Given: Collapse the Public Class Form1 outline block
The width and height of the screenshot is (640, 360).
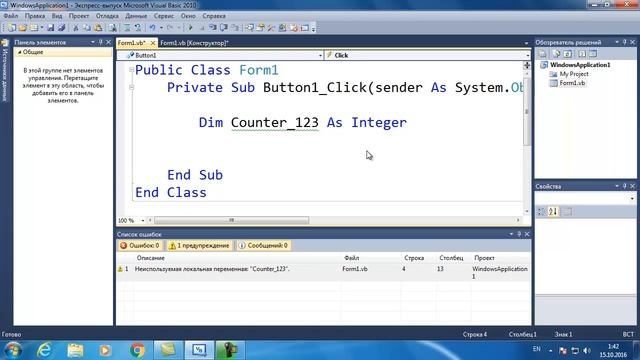Looking at the screenshot, I should (x=131, y=70).
